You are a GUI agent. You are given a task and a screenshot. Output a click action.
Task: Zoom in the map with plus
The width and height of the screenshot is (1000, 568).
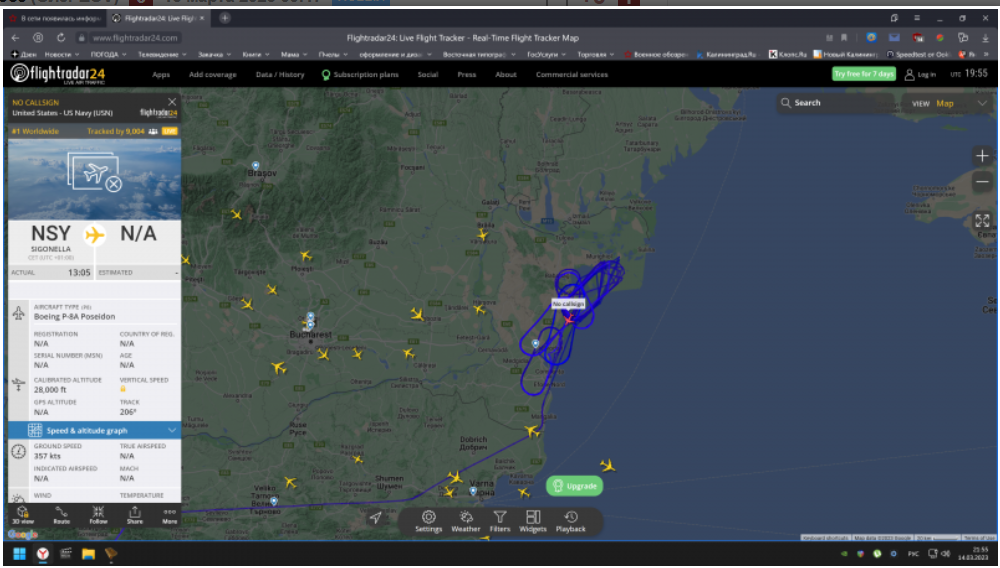pos(982,156)
